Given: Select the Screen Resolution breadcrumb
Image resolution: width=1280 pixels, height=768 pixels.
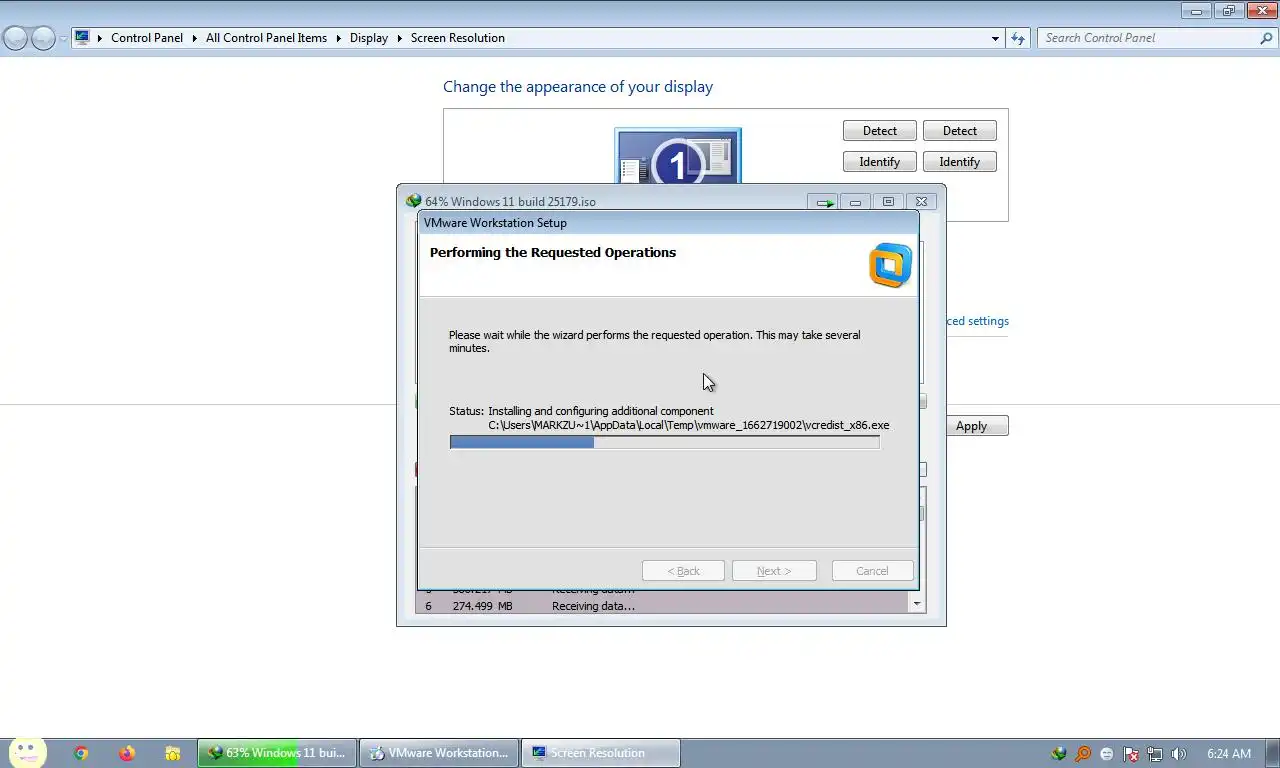Looking at the screenshot, I should 457,38.
